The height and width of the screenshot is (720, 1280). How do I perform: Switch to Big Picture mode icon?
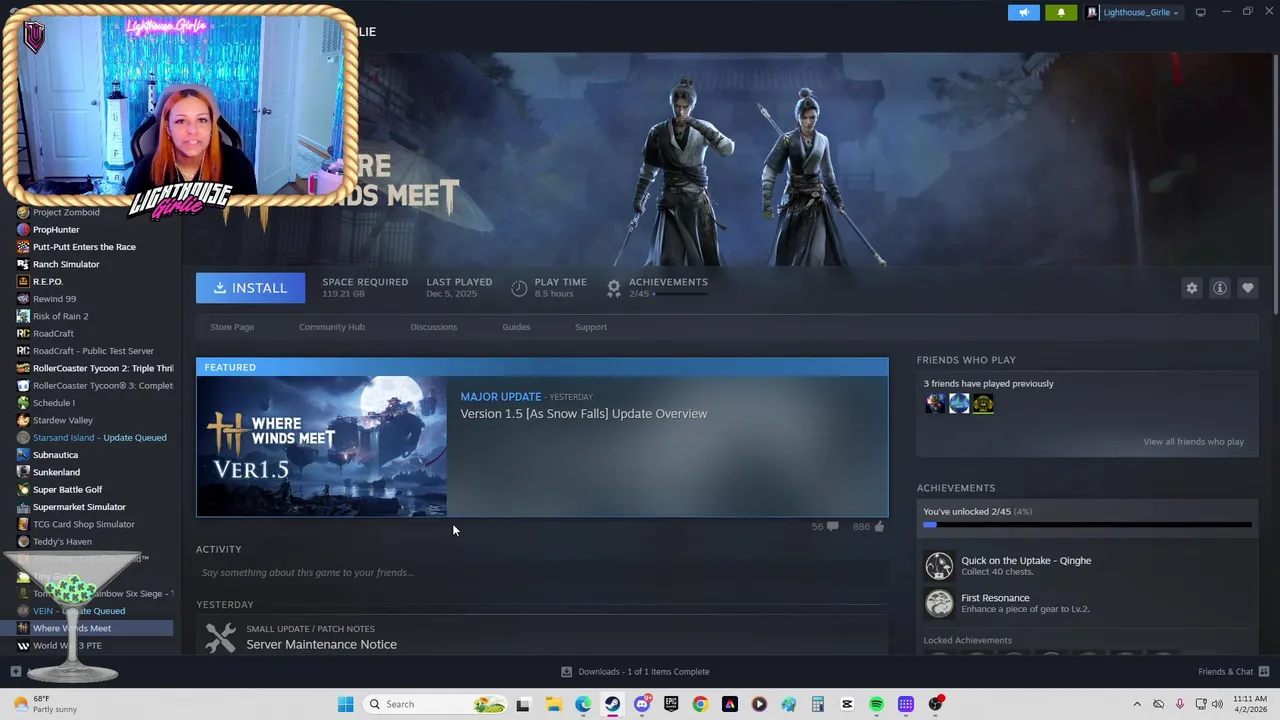pyautogui.click(x=1200, y=12)
